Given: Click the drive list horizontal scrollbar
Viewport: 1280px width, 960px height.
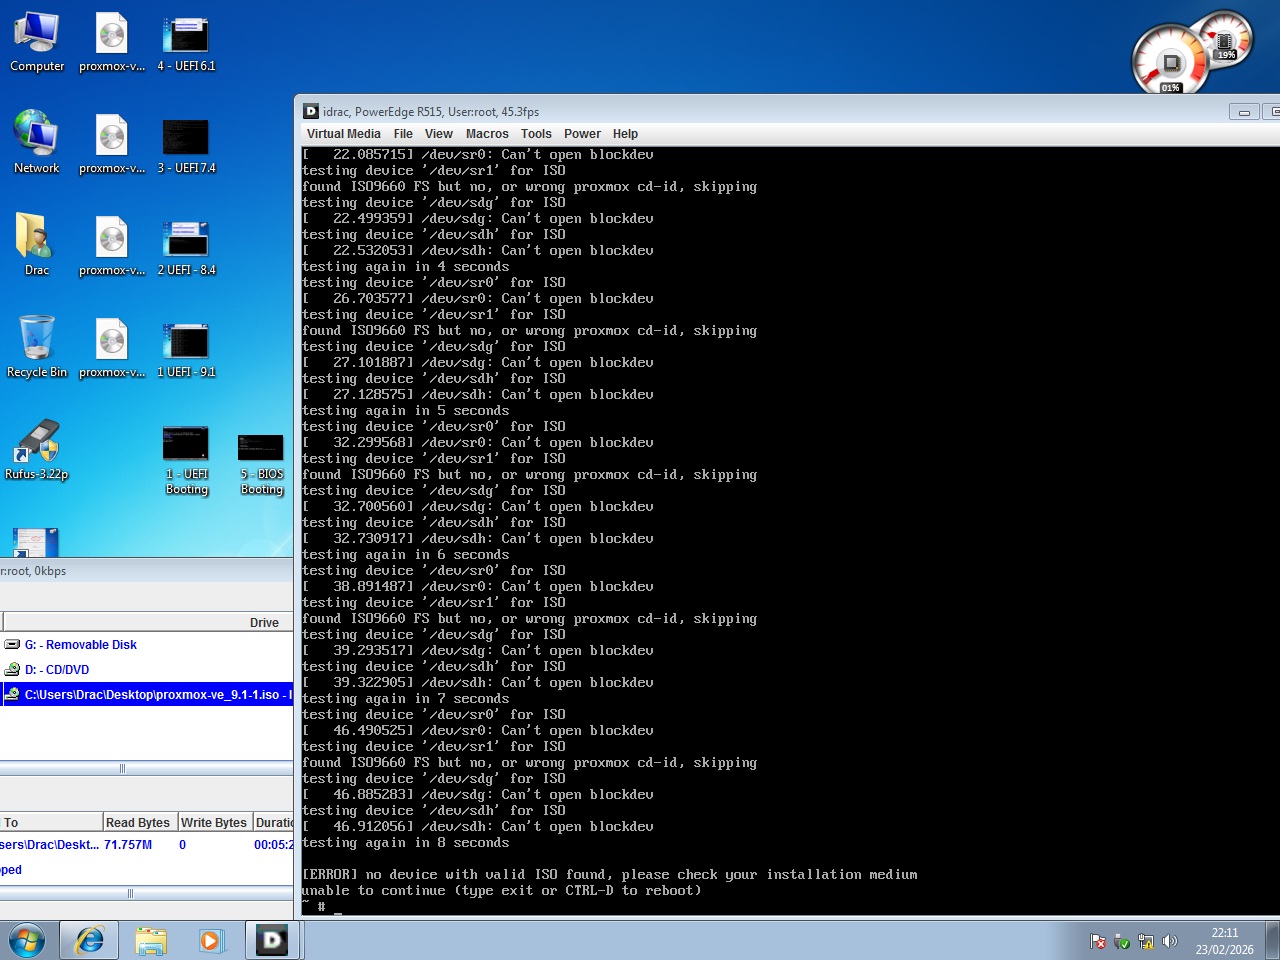Looking at the screenshot, I should coord(147,769).
